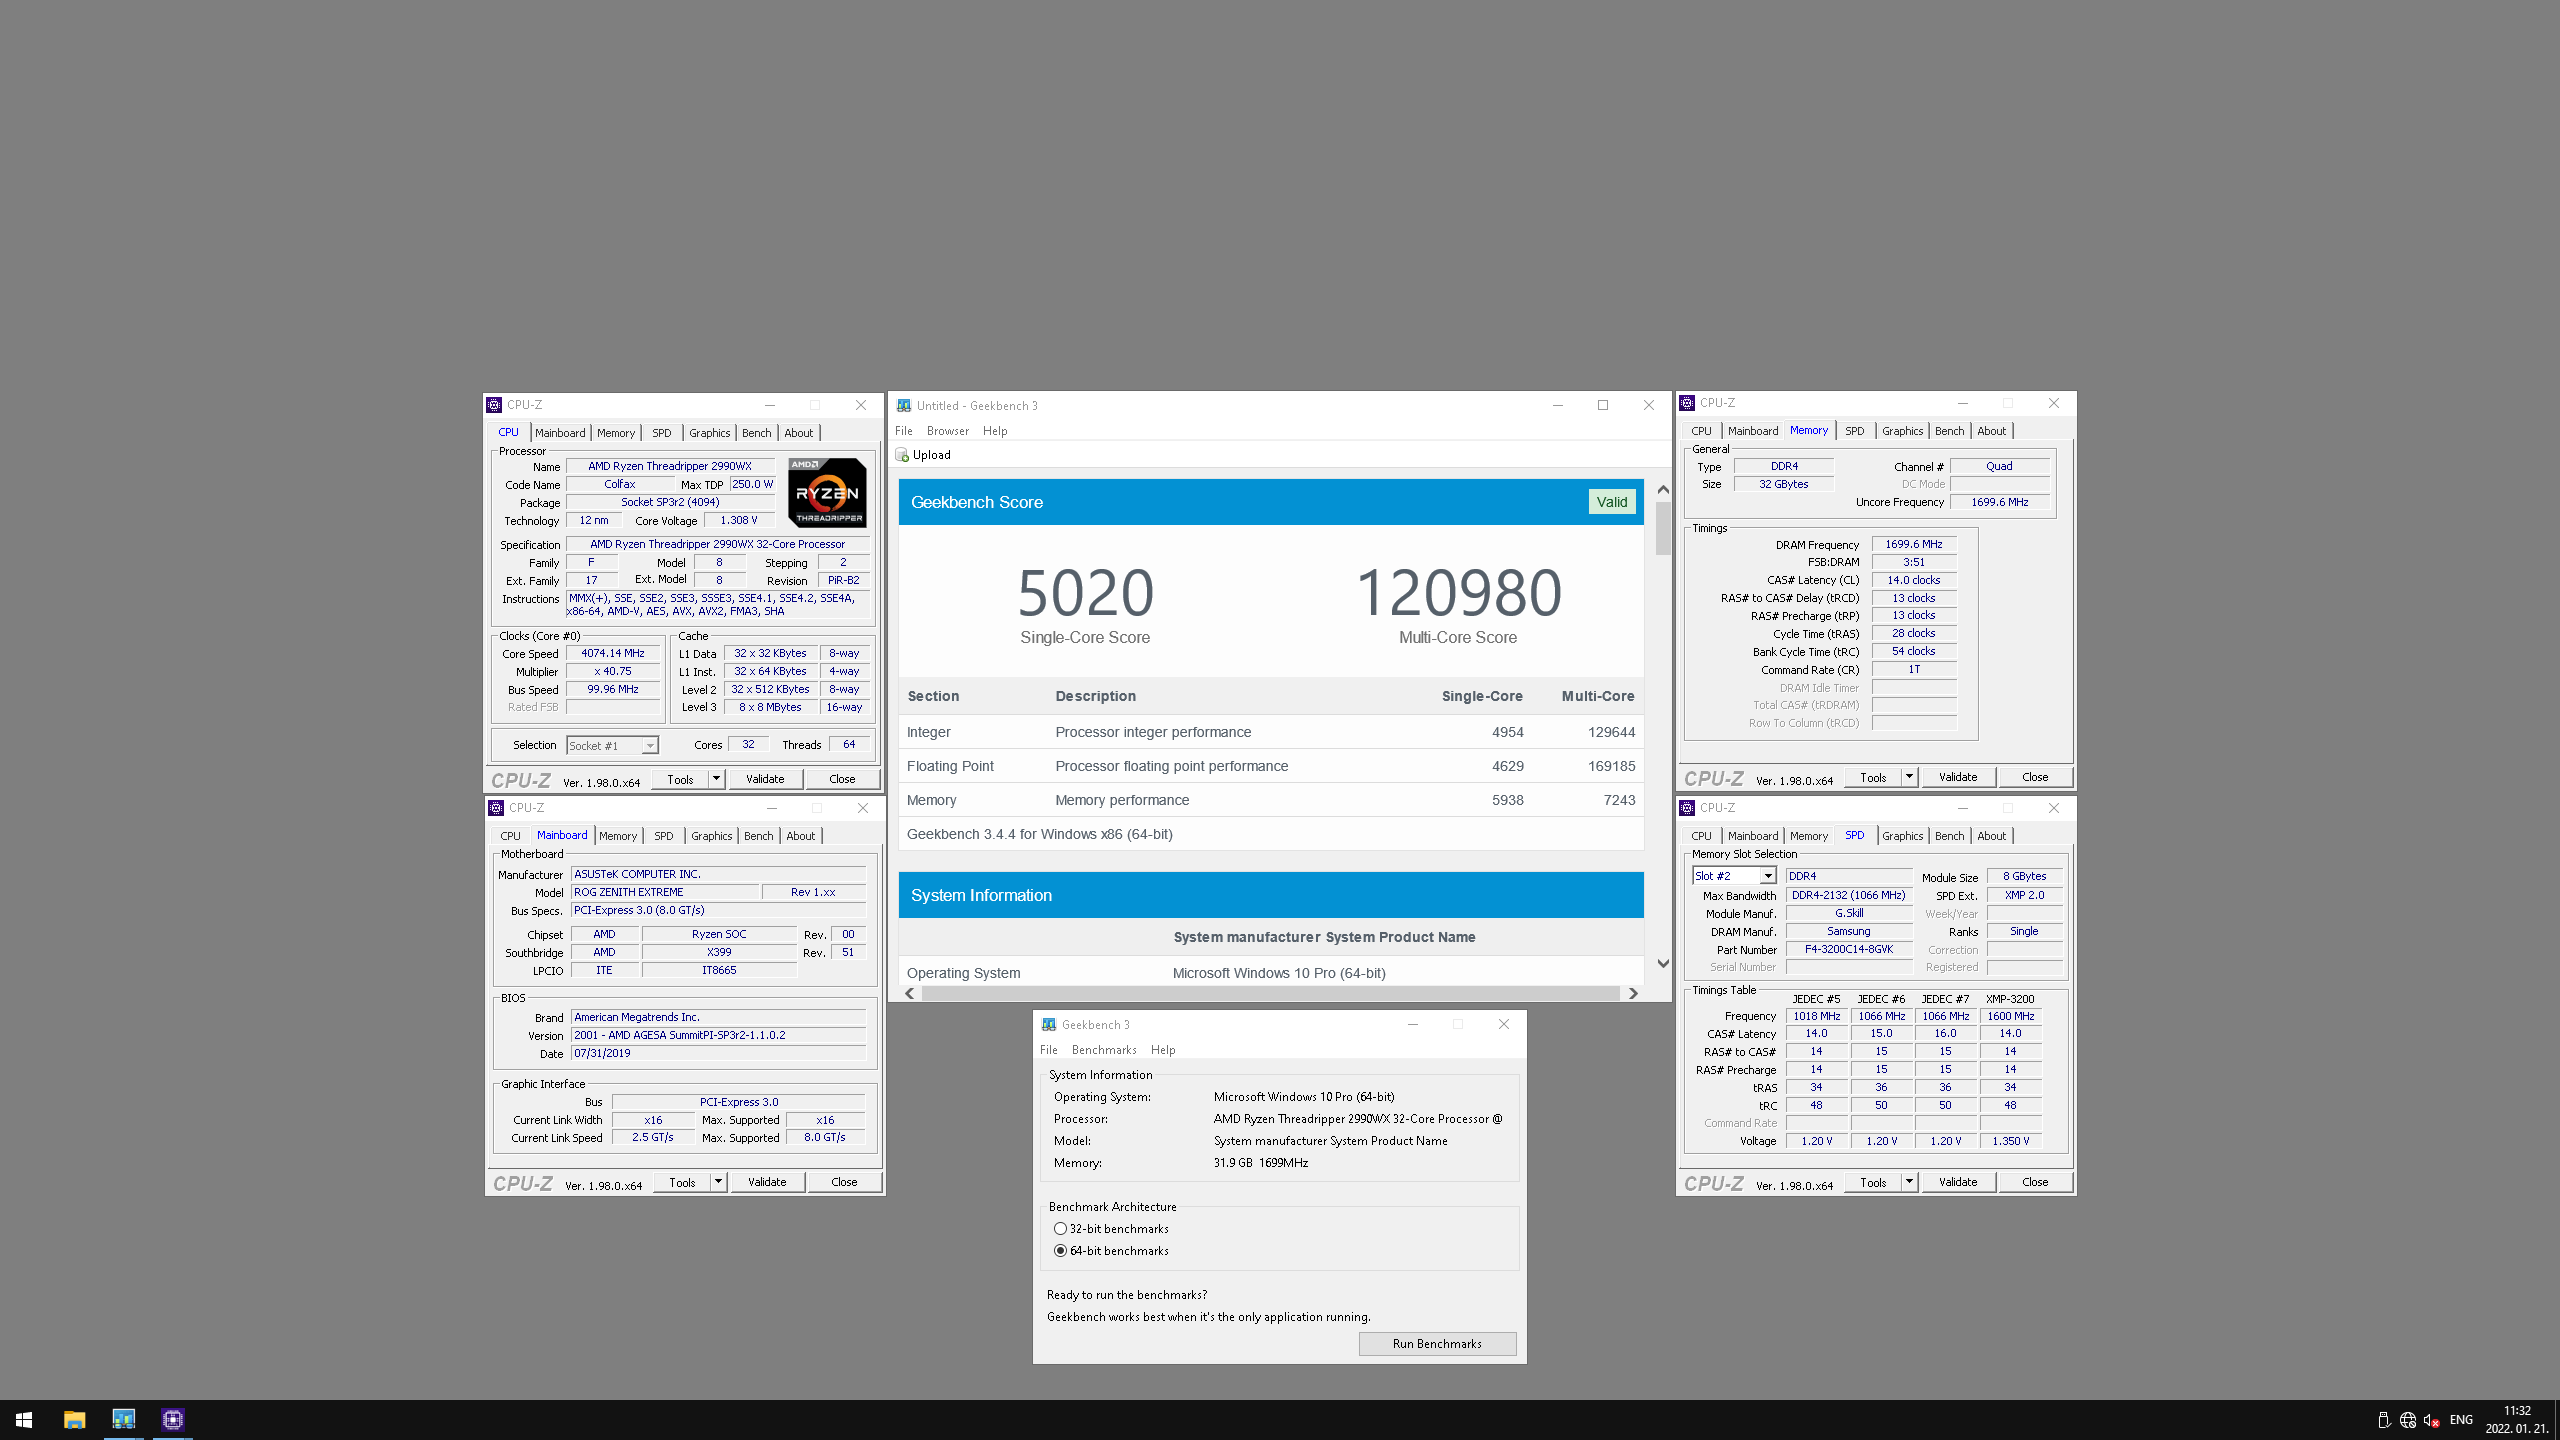Switch to About tab in SPD window
The width and height of the screenshot is (2560, 1440).
(1991, 836)
